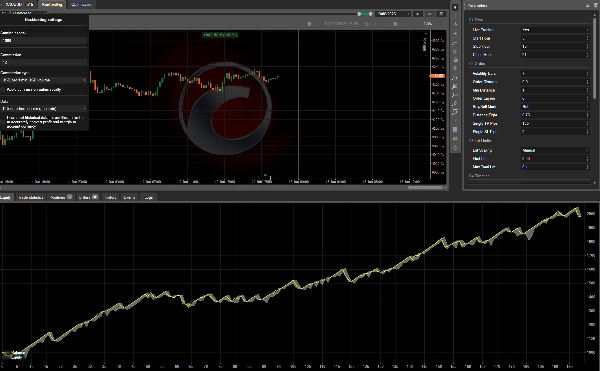This screenshot has height=371, width=600.
Task: Click the stepper of the third parameter in first group
Action: tap(587, 47)
